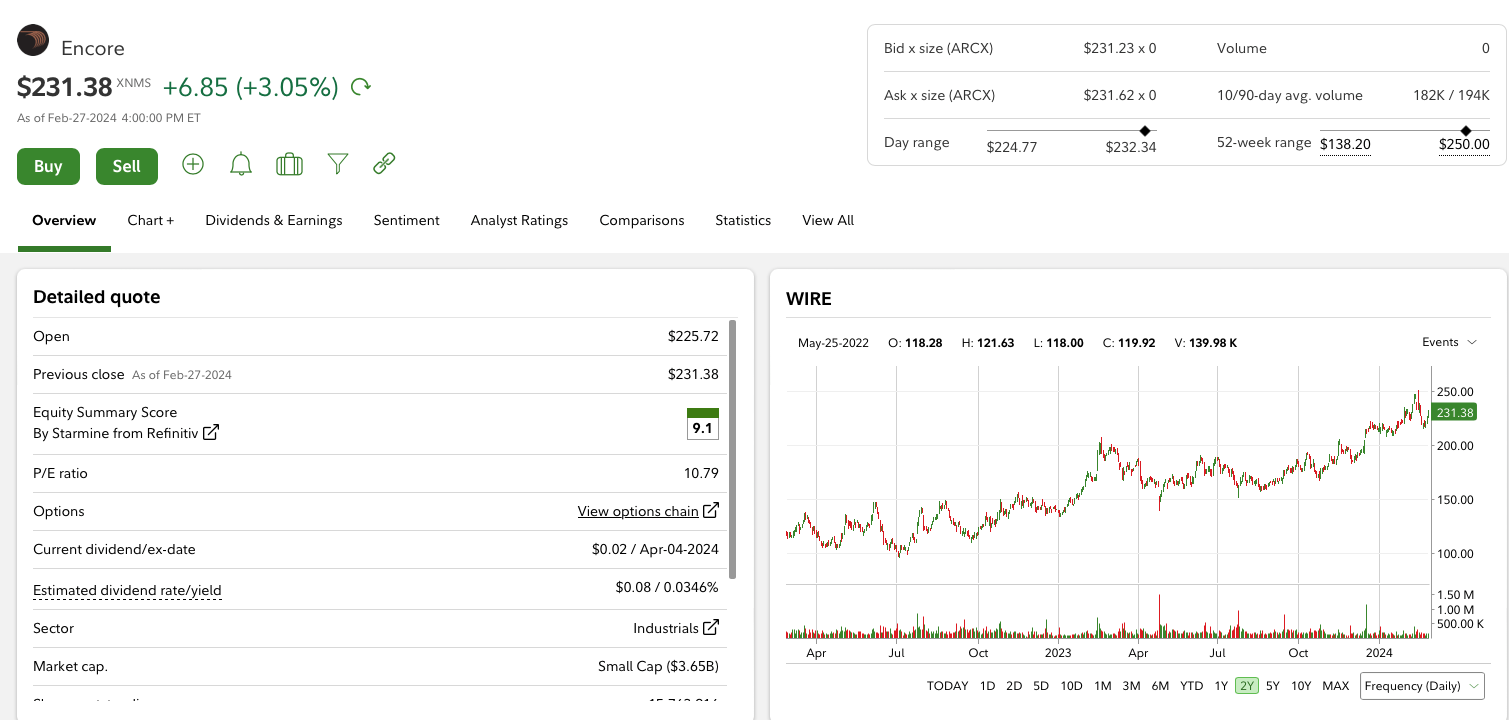1509x720 pixels.
Task: Click the bell alert icon
Action: click(x=241, y=164)
